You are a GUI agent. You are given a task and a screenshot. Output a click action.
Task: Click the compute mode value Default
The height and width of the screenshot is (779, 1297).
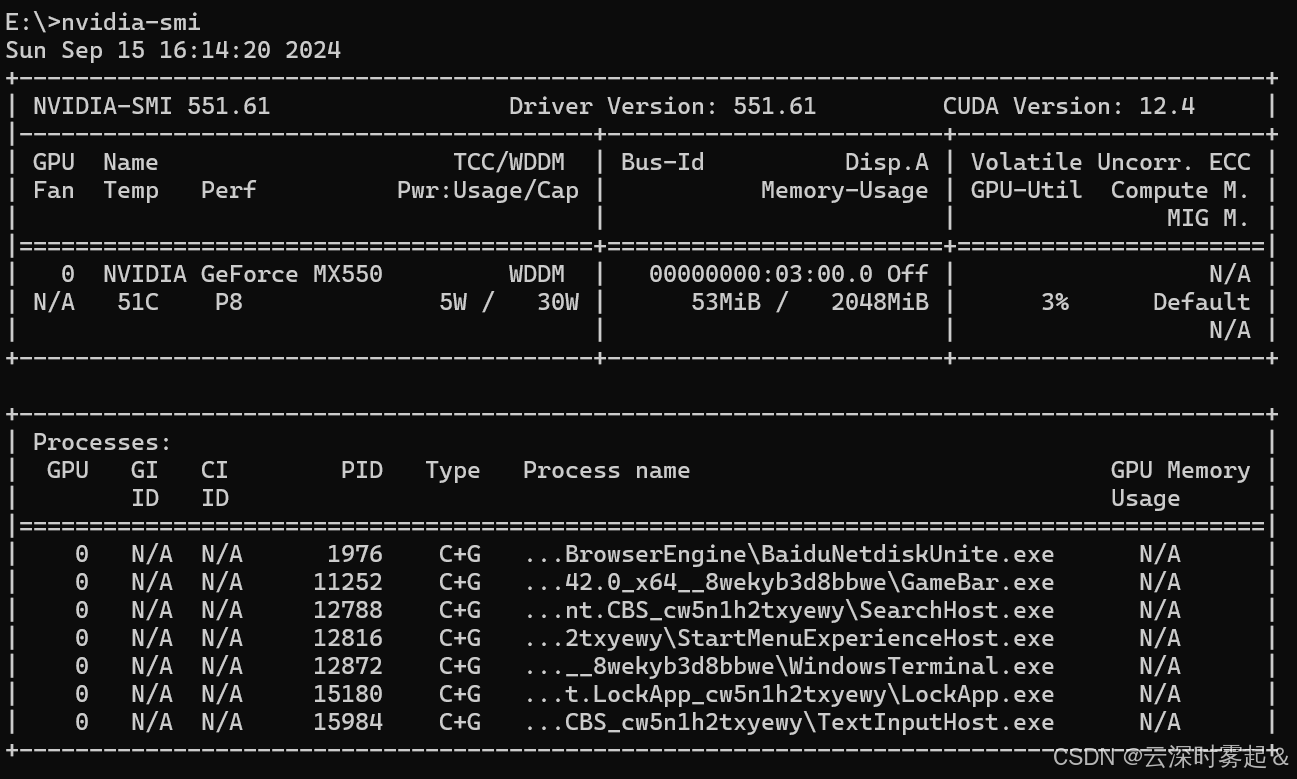(1201, 302)
